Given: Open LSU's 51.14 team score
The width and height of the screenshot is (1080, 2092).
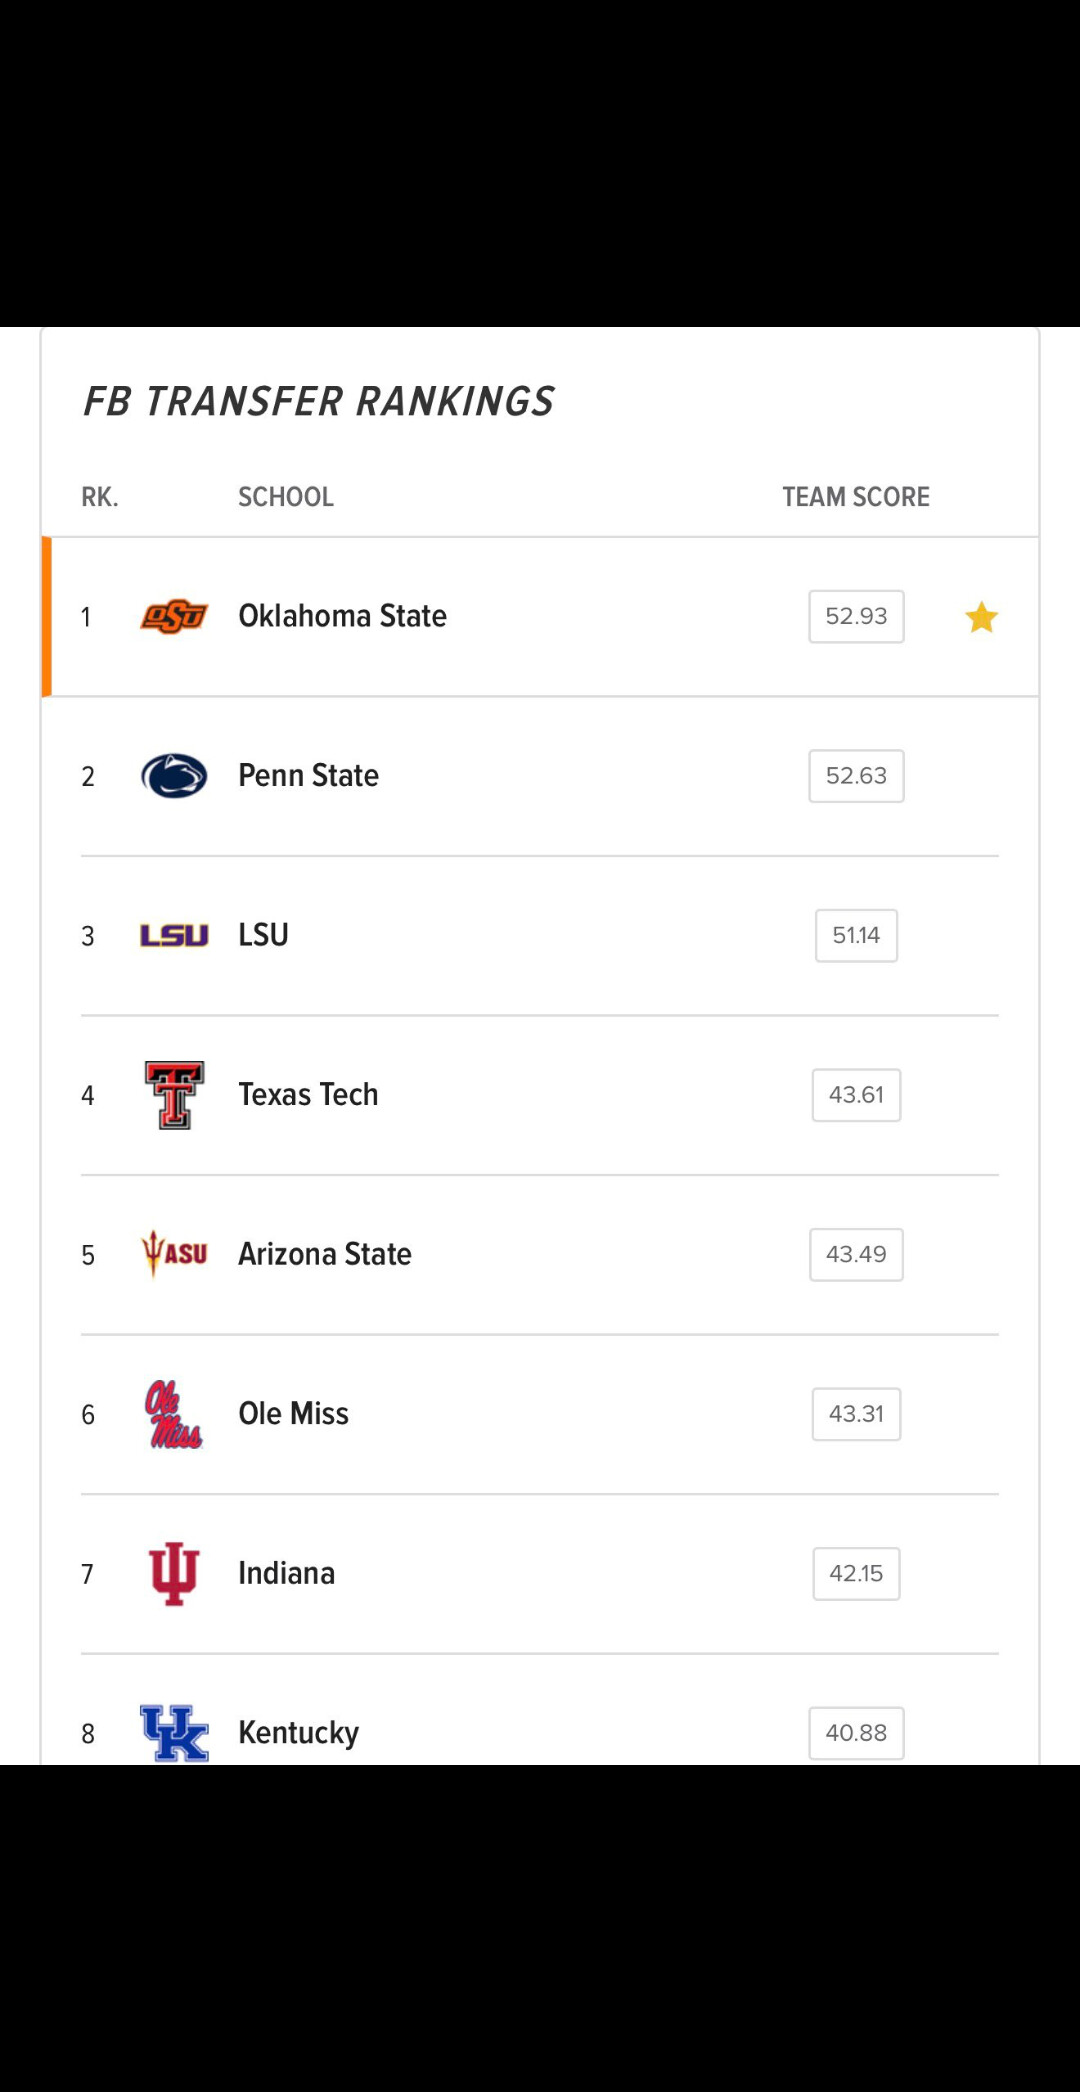Looking at the screenshot, I should (856, 936).
